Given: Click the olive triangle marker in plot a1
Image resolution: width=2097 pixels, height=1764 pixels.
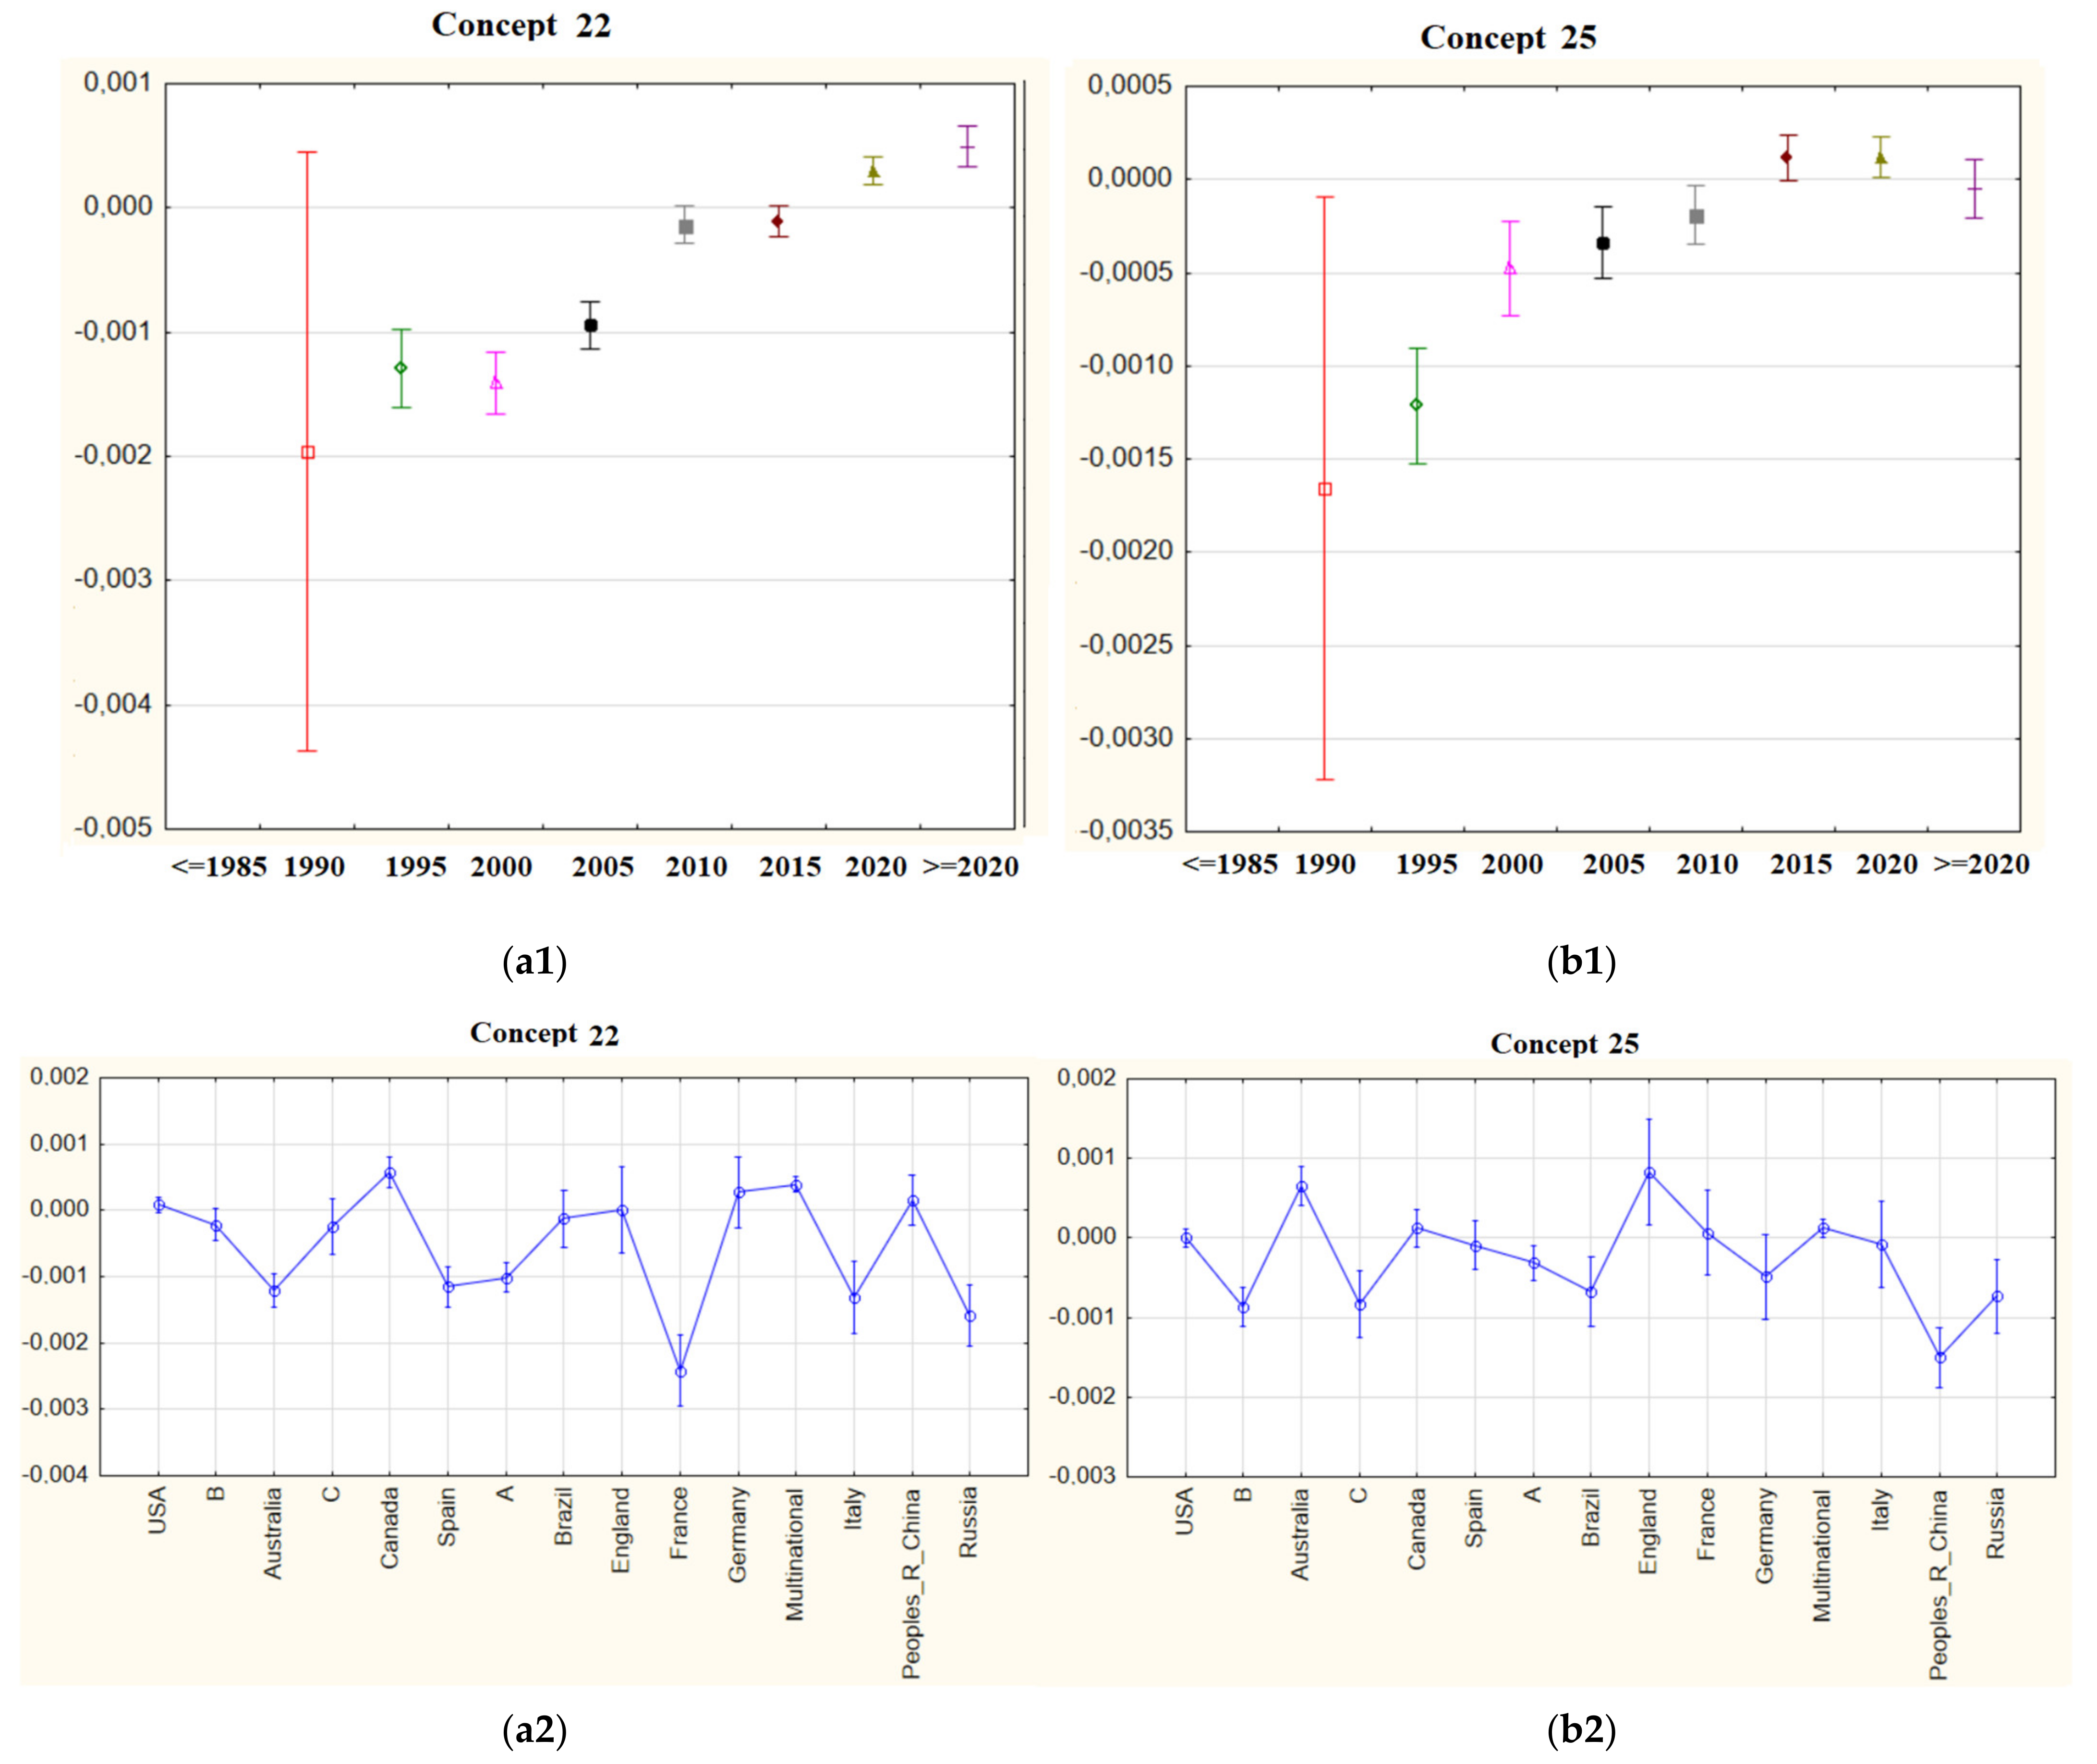Looking at the screenshot, I should point(874,172).
